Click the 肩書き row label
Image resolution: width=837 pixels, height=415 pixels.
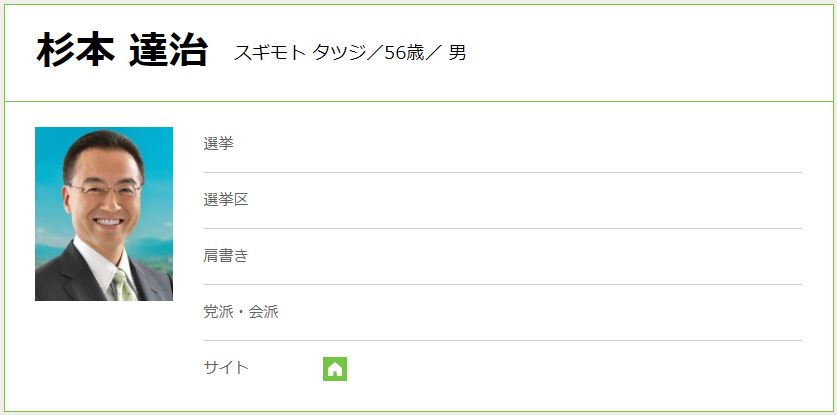(226, 256)
